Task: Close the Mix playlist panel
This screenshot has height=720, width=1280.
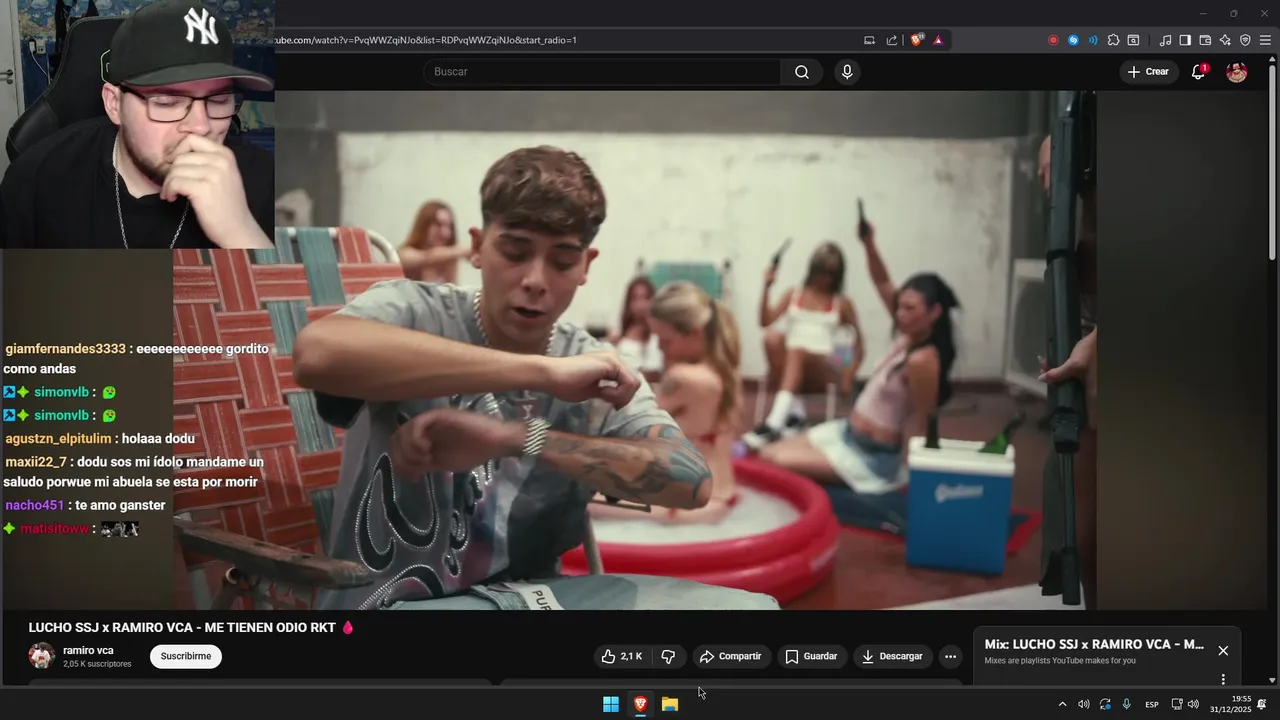Action: [x=1223, y=650]
